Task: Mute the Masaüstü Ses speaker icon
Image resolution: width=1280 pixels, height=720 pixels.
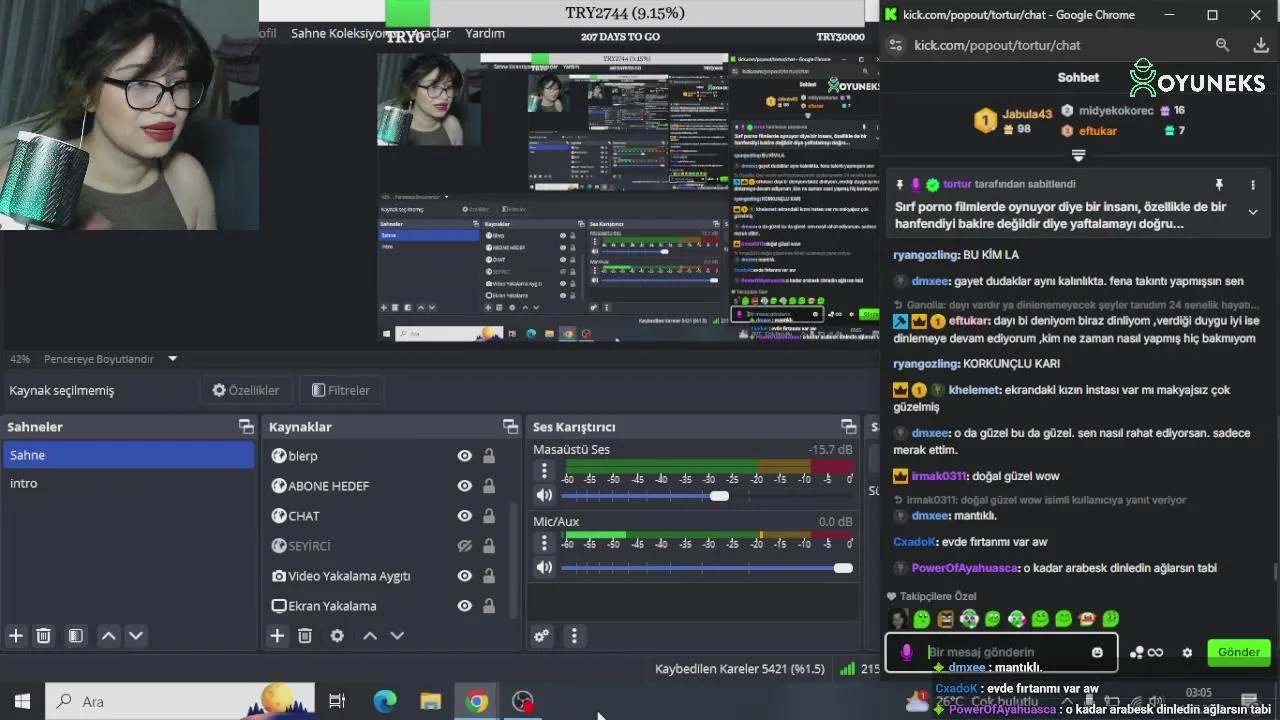Action: point(544,495)
